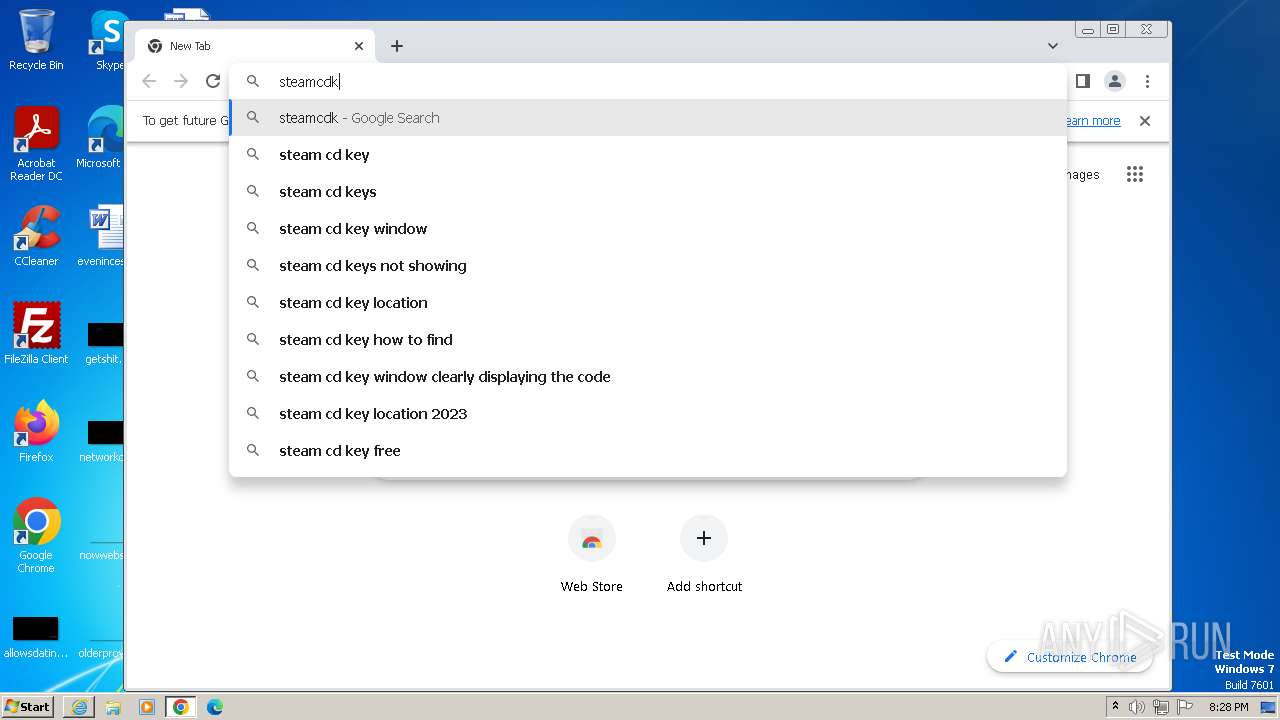
Task: Open Windows Media Player from the taskbar
Action: tap(147, 707)
